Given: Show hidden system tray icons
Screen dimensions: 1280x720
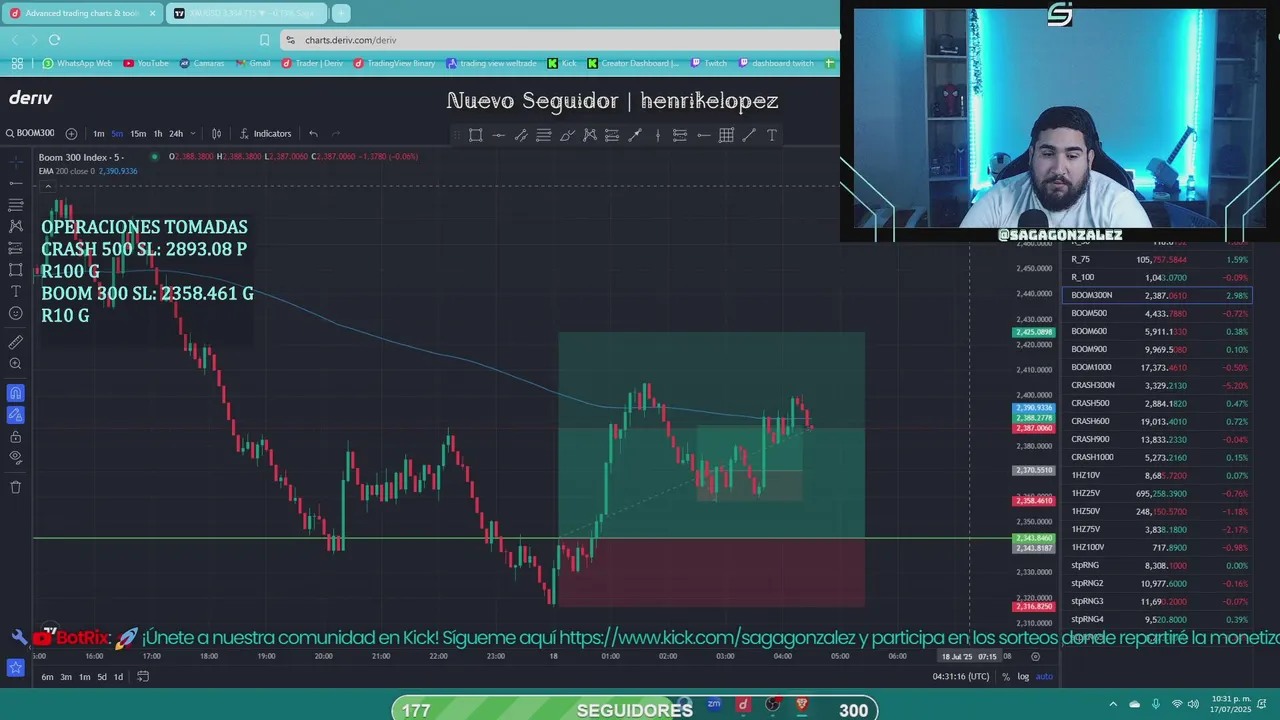Looking at the screenshot, I should point(1114,704).
